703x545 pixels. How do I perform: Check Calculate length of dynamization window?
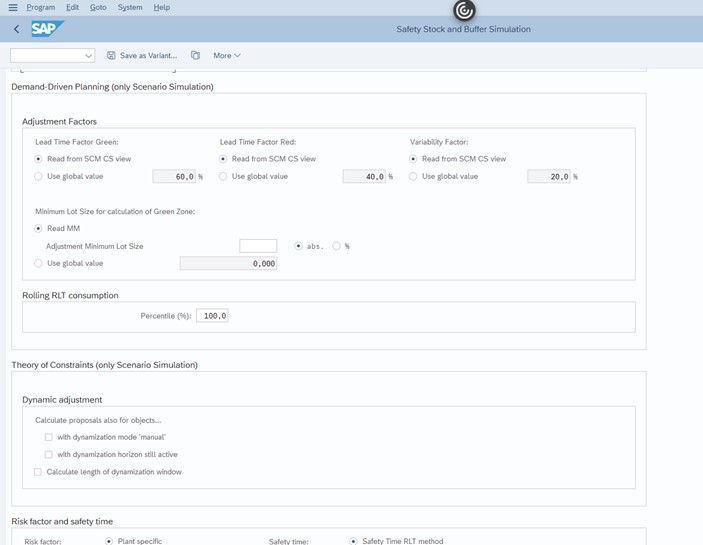coord(38,472)
